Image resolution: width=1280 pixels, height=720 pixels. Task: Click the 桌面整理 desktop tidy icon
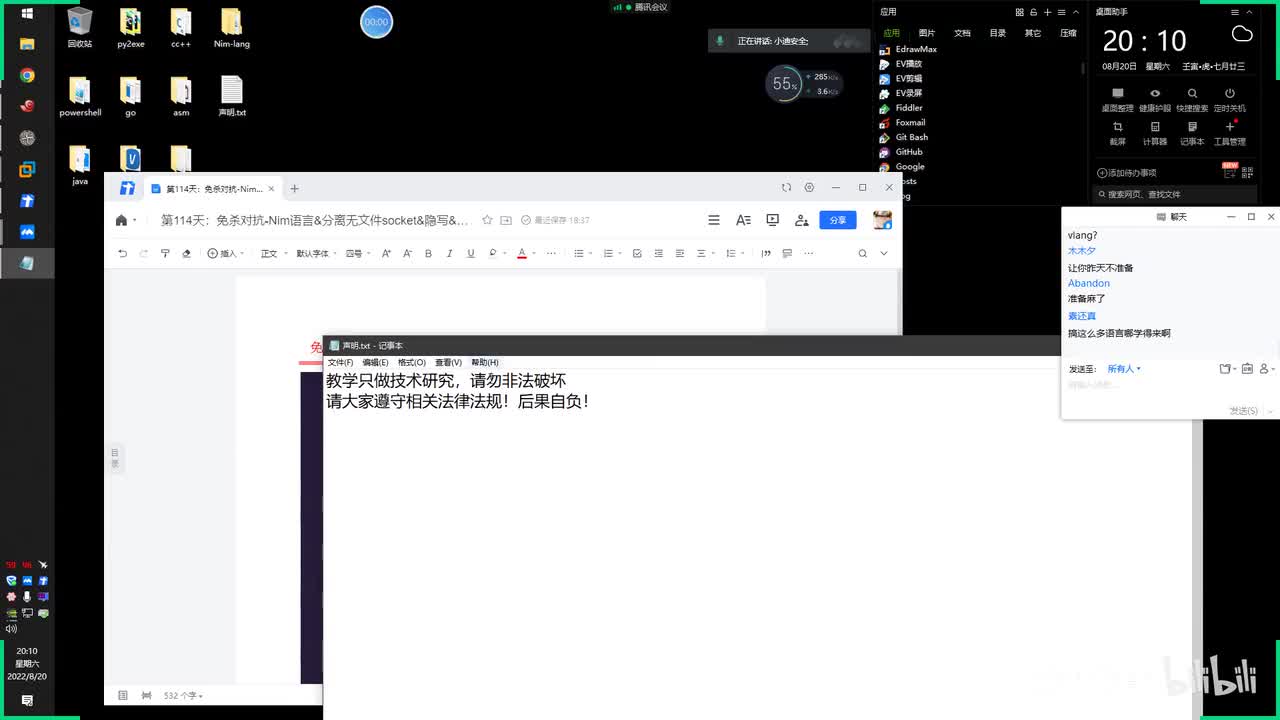click(x=1117, y=100)
